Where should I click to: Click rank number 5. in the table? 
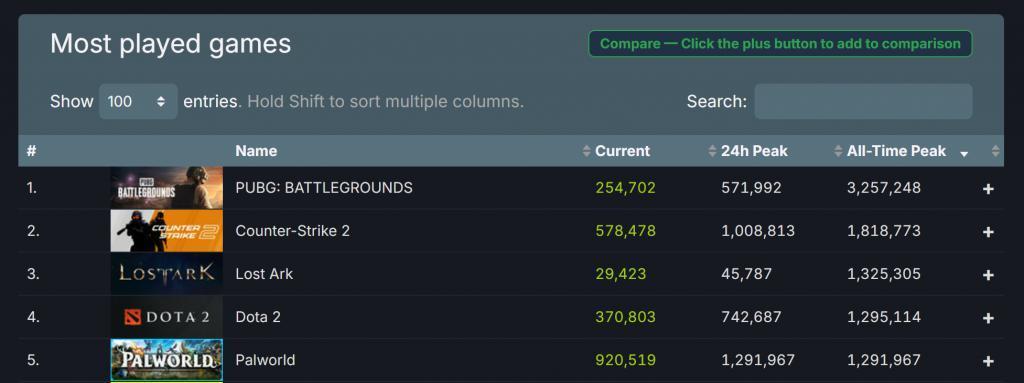pyautogui.click(x=33, y=360)
